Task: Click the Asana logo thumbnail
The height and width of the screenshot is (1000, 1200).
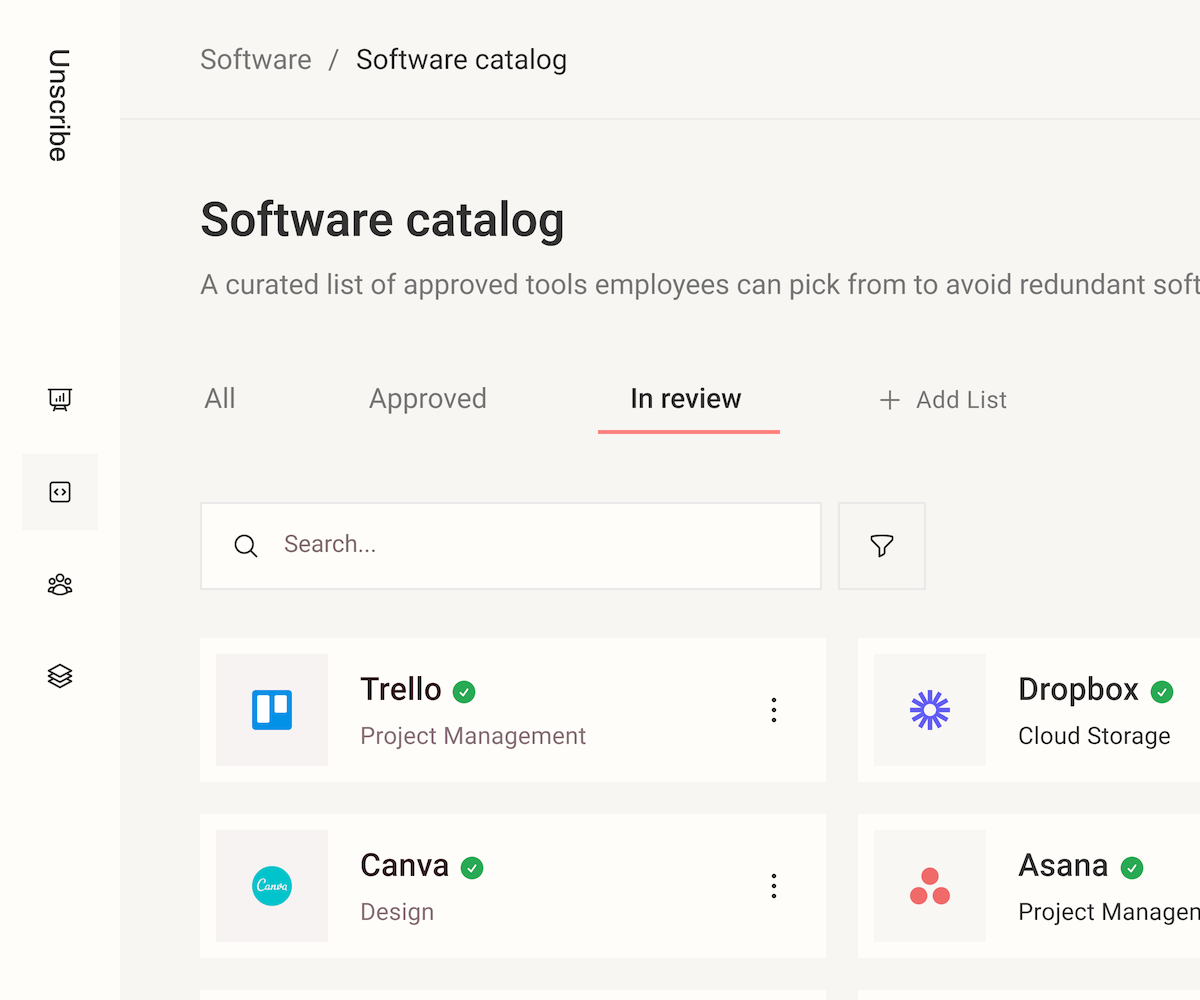Action: [930, 886]
